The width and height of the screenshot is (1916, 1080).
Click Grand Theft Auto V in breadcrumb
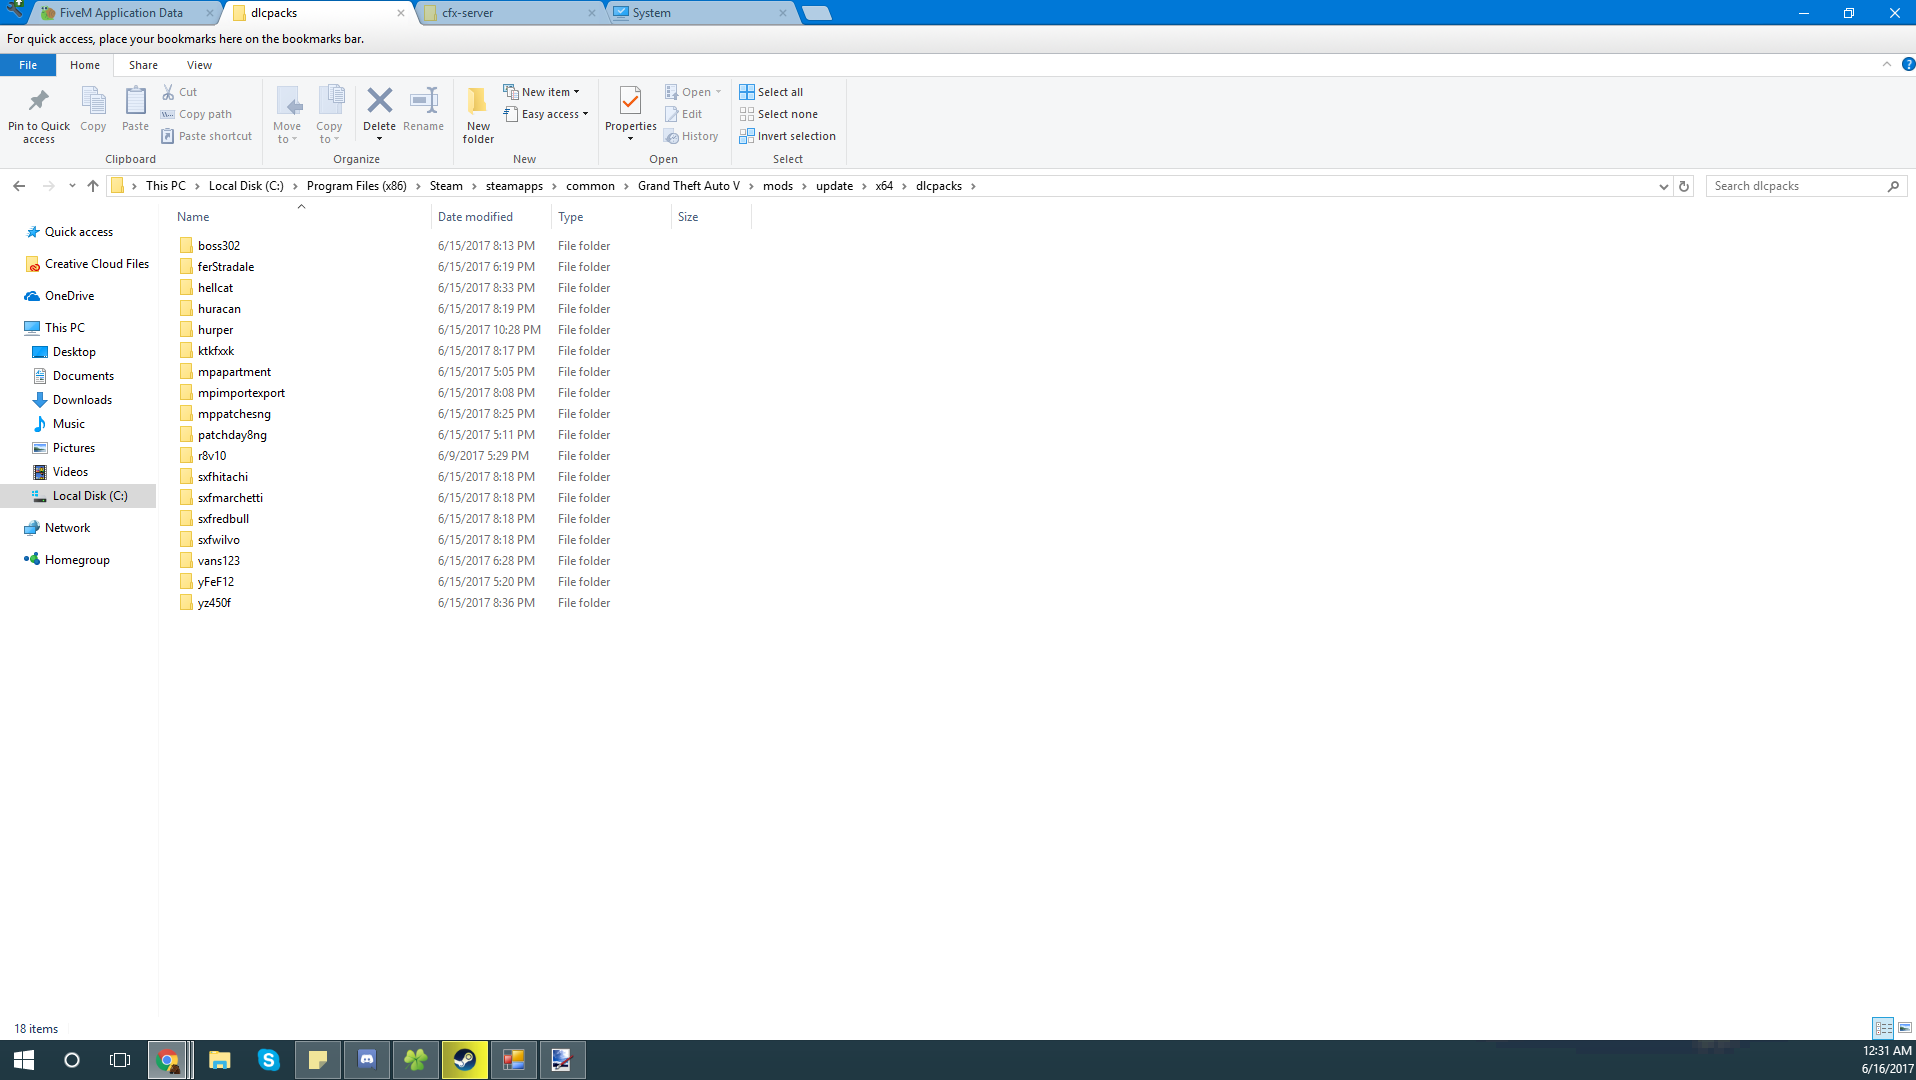(x=689, y=186)
